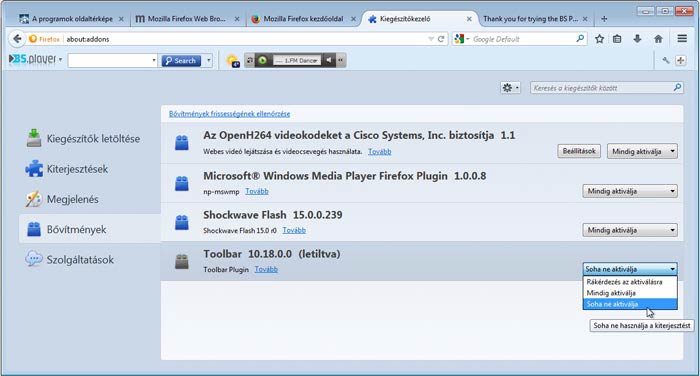The width and height of the screenshot is (700, 376).
Task: Open 'Kiegészítők letöltése' sidebar category
Action: pyautogui.click(x=90, y=139)
